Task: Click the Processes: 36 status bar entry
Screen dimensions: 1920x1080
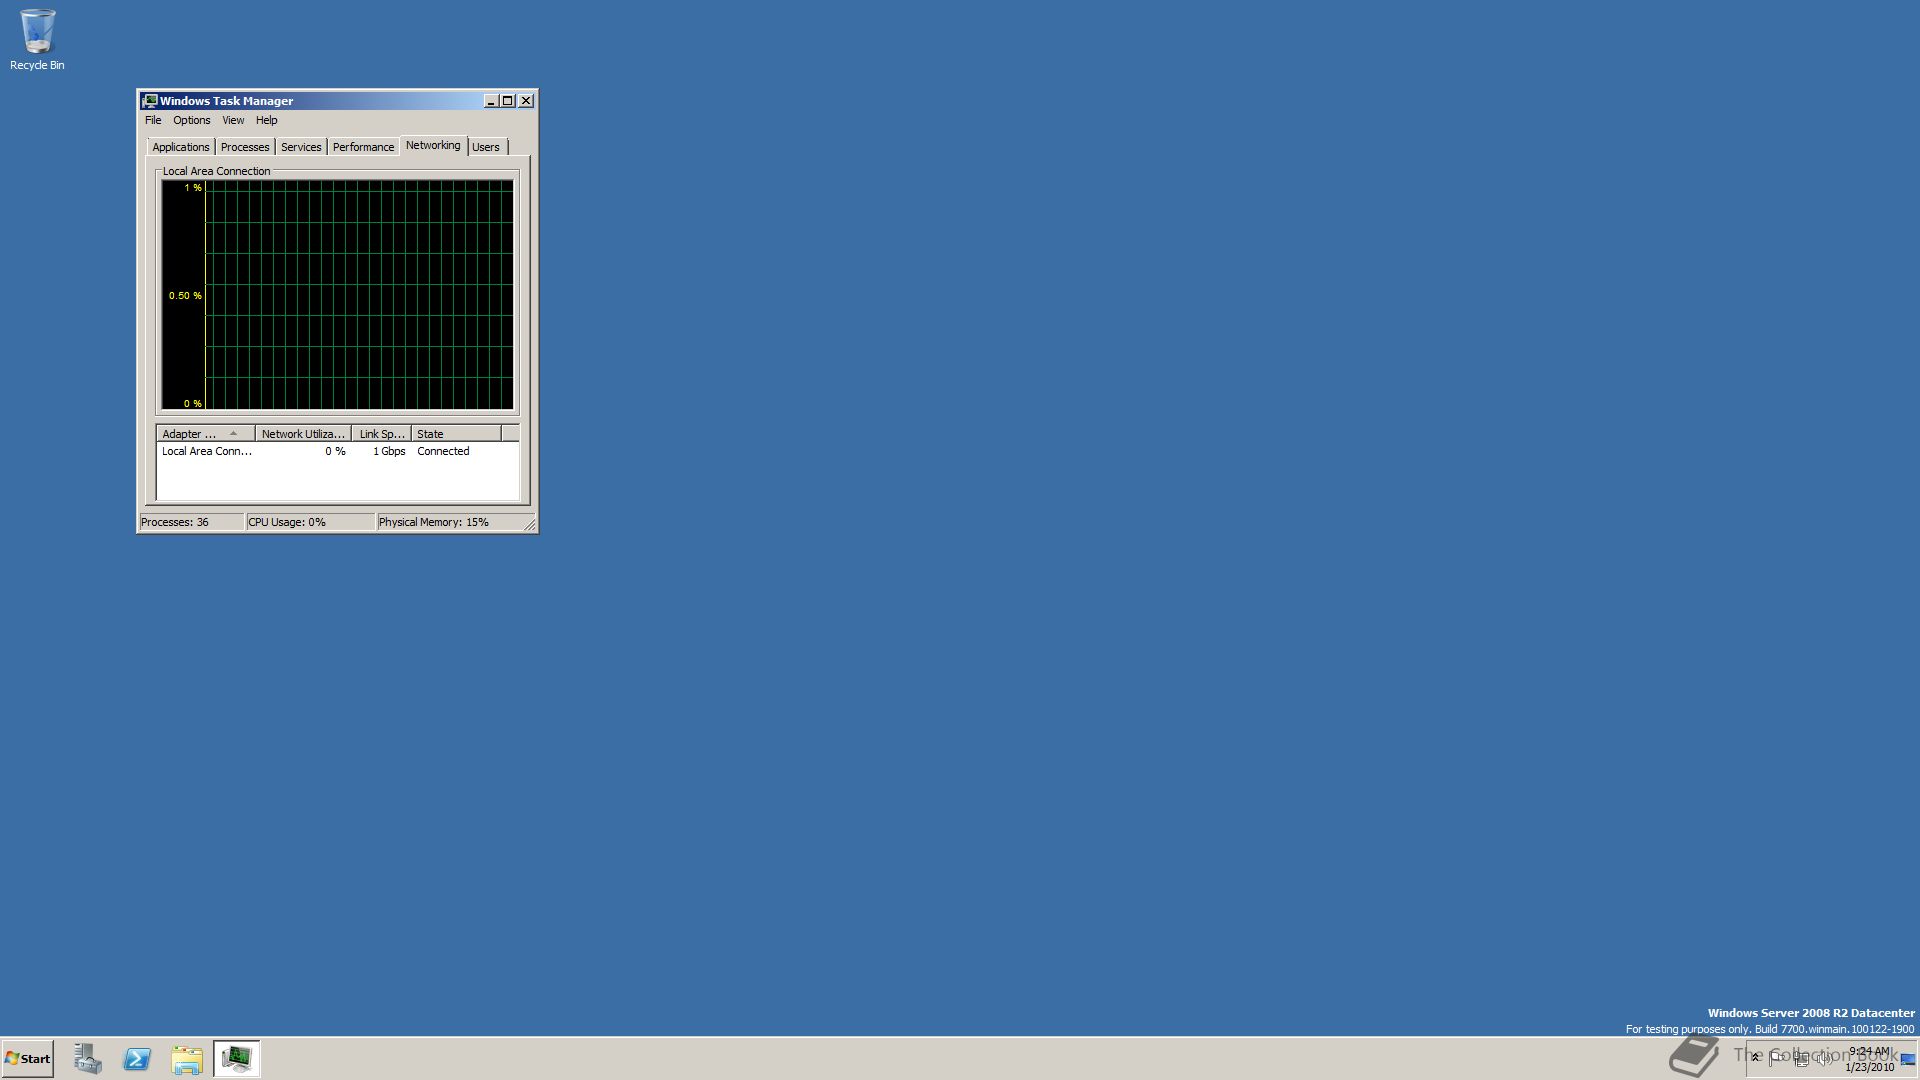Action: 190,522
